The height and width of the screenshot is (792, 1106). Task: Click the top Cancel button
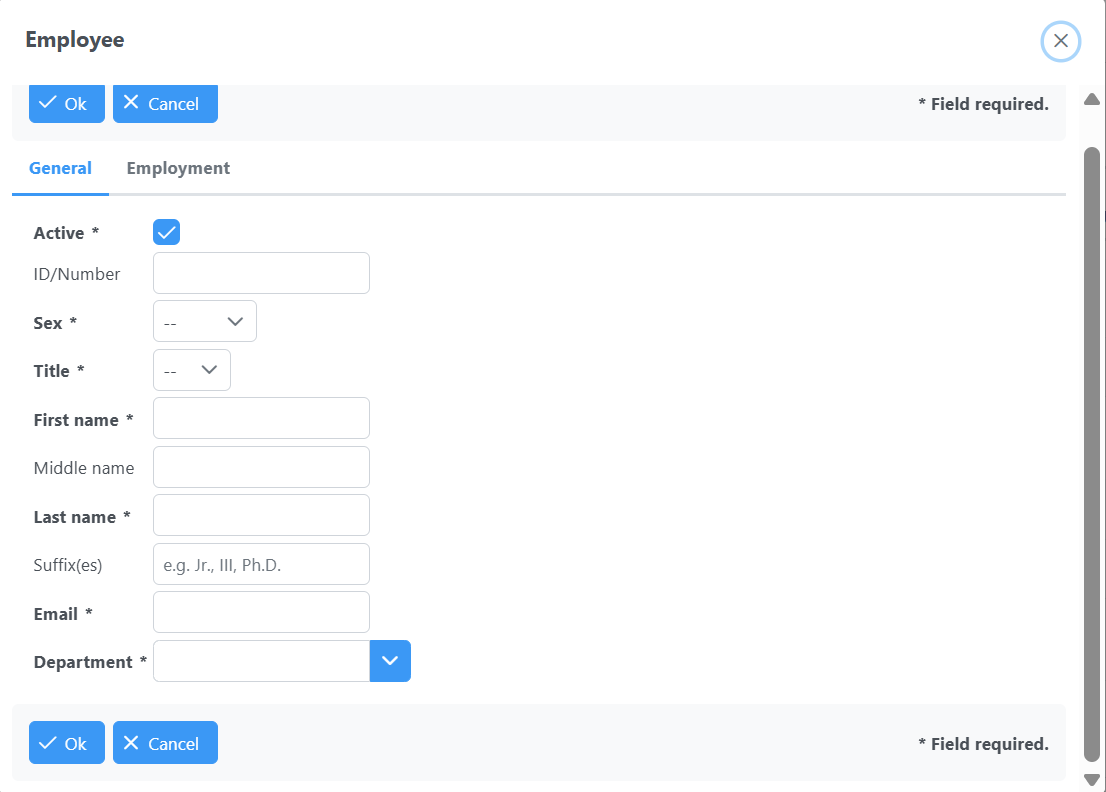point(165,104)
